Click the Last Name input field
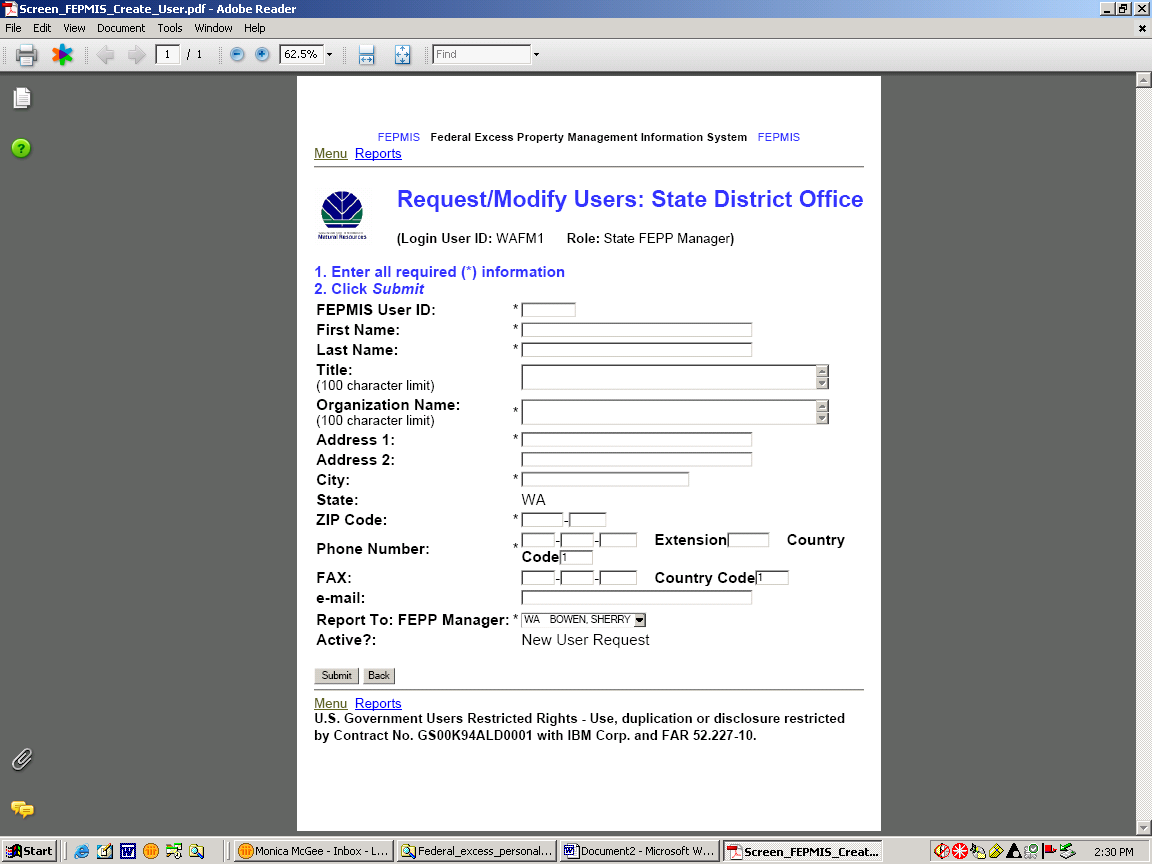The height and width of the screenshot is (864, 1152). [x=637, y=350]
